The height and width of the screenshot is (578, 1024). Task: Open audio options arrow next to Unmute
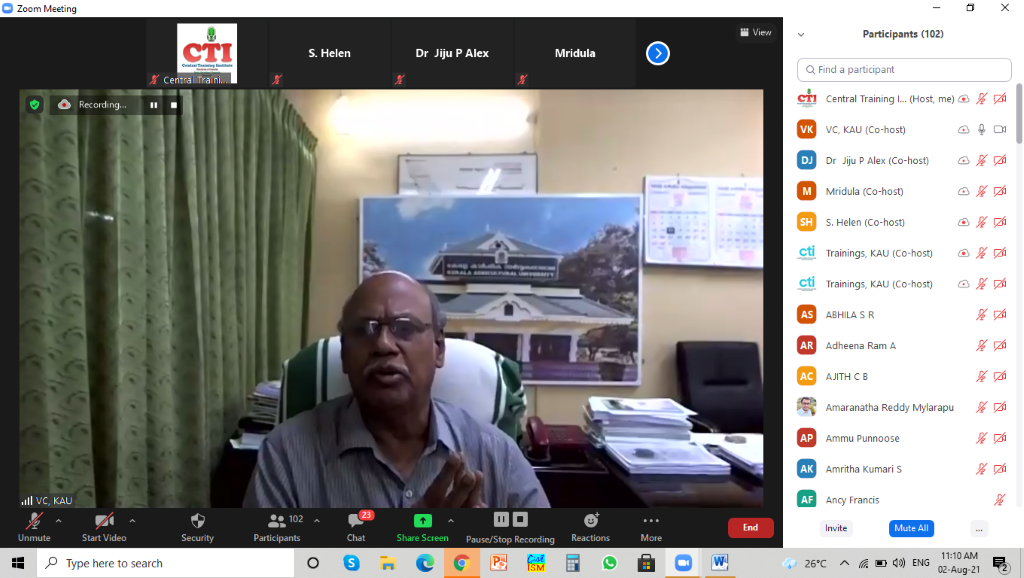59,521
